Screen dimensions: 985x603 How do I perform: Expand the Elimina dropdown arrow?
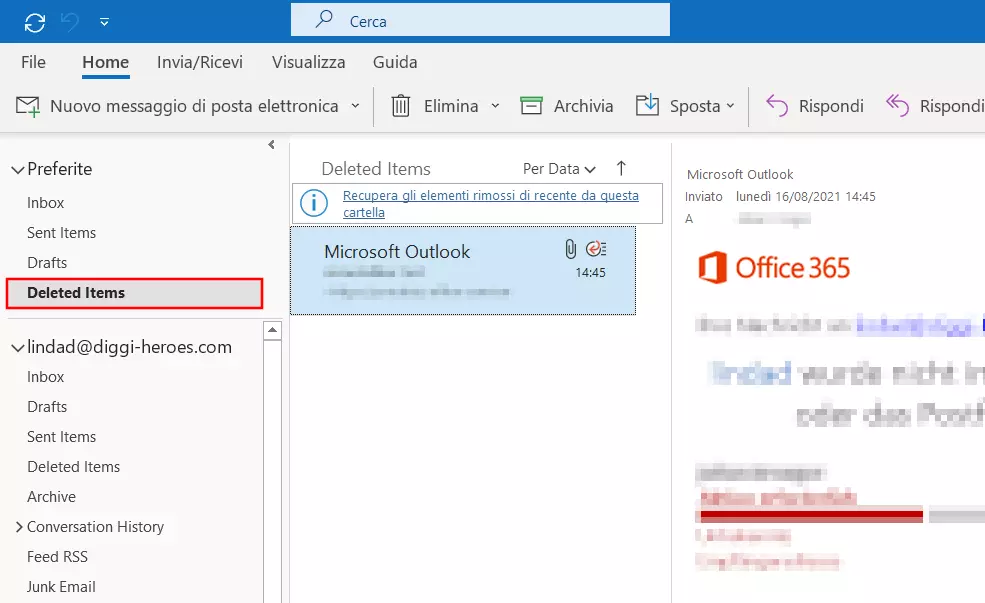(x=495, y=106)
